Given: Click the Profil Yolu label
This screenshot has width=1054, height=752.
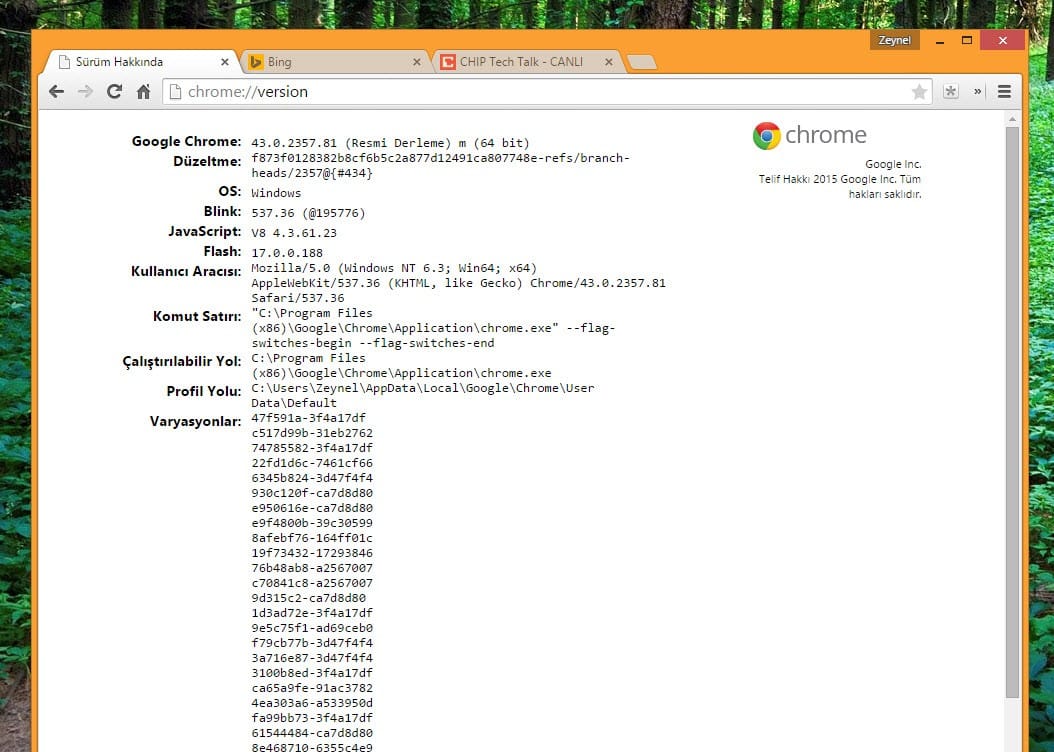Looking at the screenshot, I should [x=204, y=391].
